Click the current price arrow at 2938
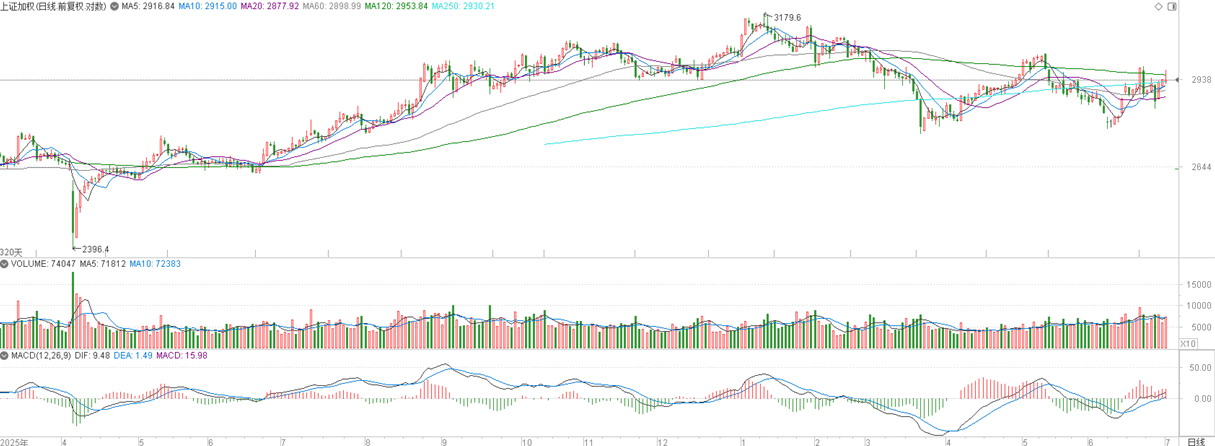The image size is (1215, 446). point(1179,79)
